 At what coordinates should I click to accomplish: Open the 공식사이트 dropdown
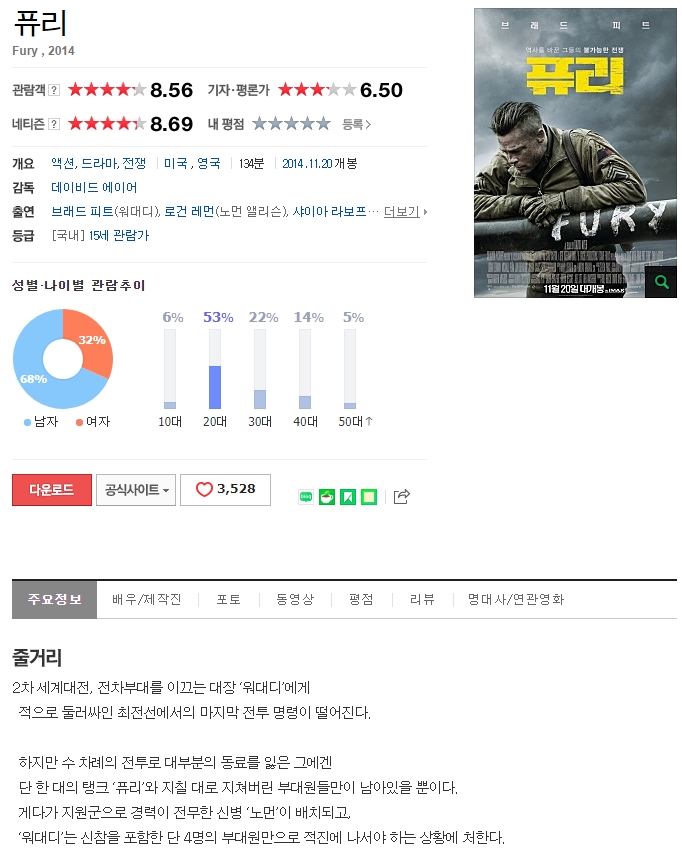click(x=136, y=490)
